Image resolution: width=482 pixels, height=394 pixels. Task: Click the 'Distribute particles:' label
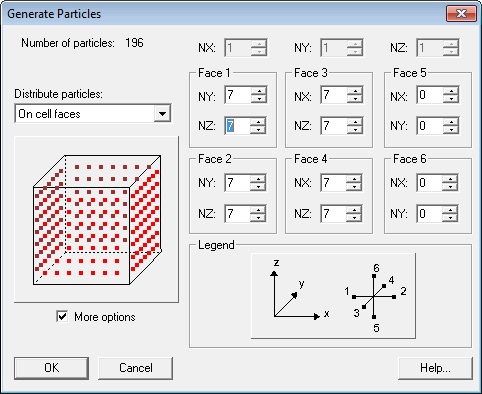(x=58, y=94)
